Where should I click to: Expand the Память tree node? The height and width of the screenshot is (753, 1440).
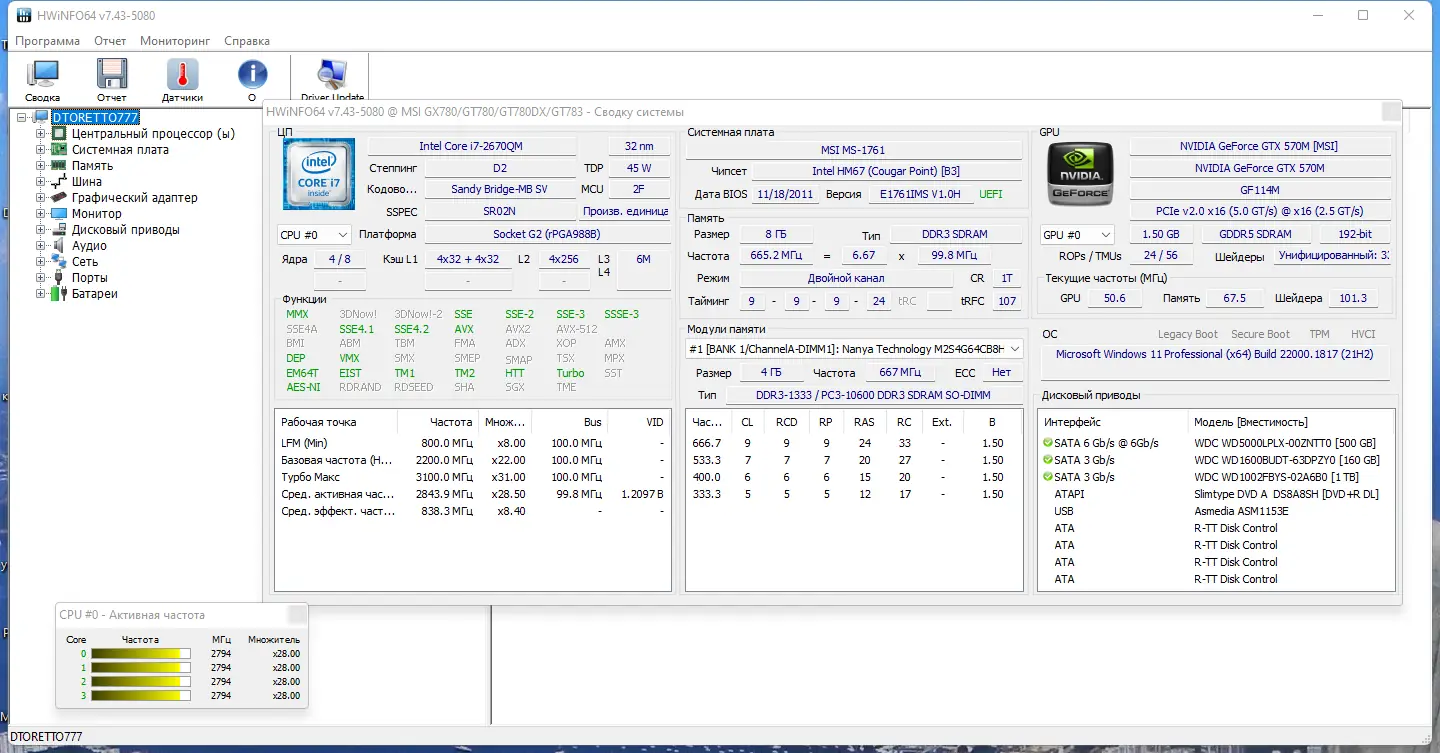41,166
